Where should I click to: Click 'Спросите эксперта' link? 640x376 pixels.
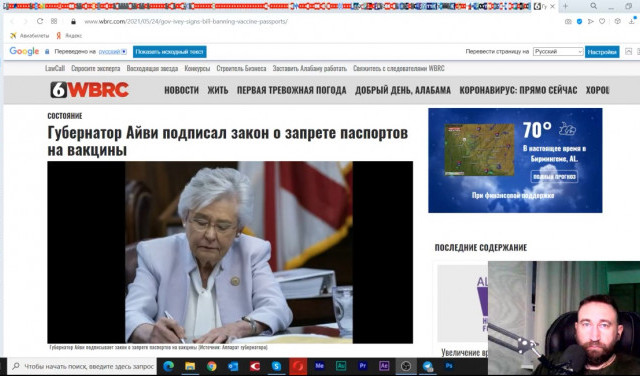(x=96, y=69)
